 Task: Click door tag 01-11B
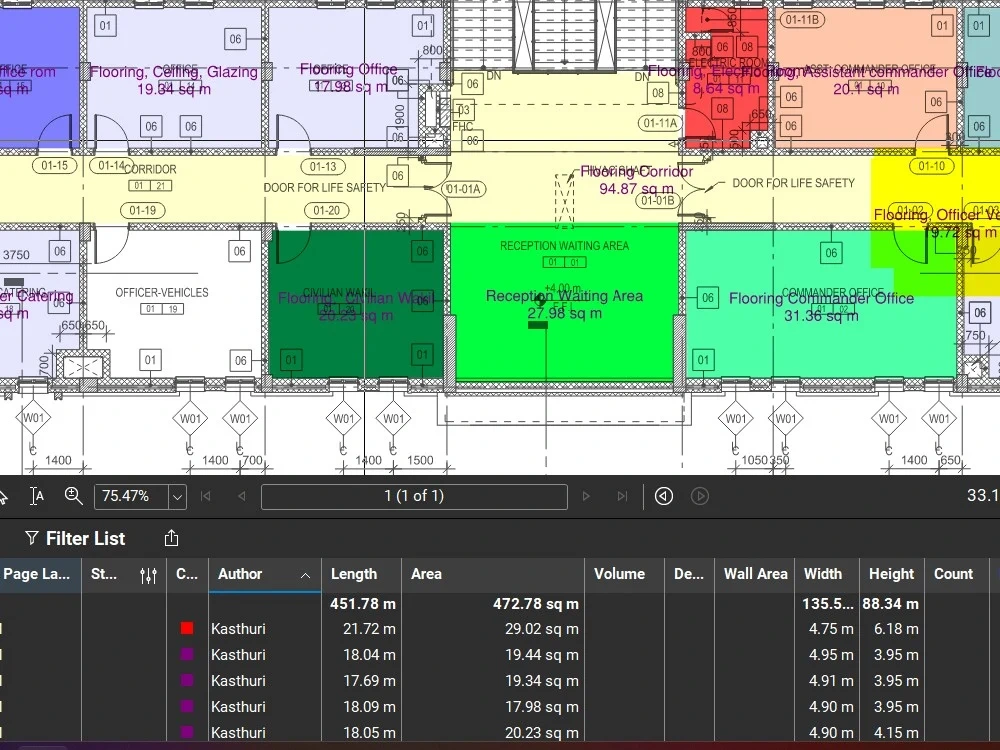(x=802, y=20)
